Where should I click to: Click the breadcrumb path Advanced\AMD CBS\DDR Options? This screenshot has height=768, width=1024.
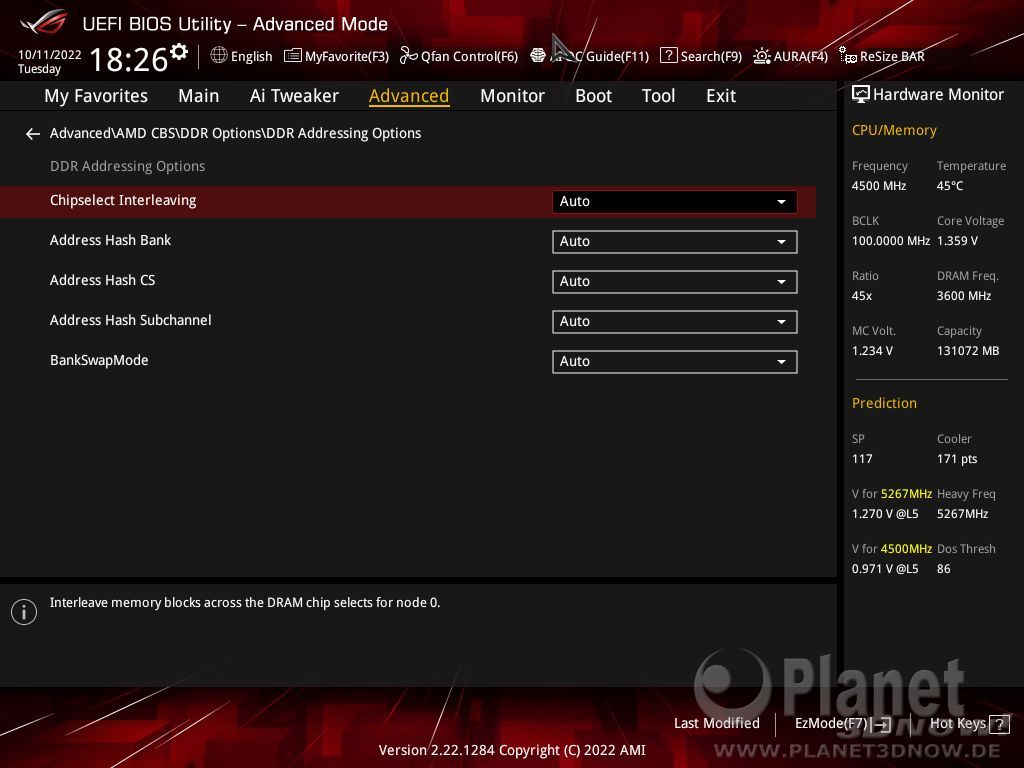point(156,133)
